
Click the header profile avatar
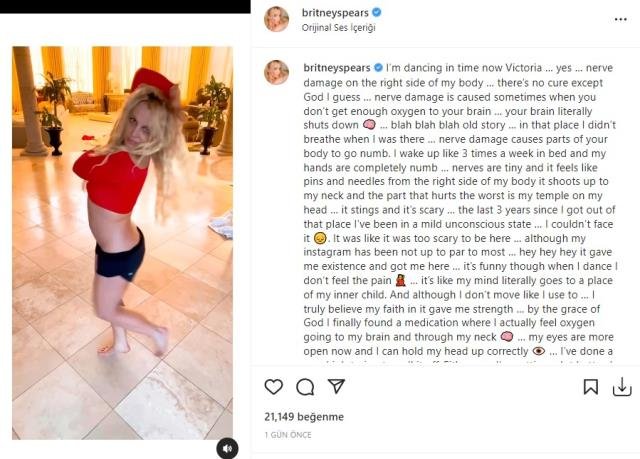[x=276, y=19]
